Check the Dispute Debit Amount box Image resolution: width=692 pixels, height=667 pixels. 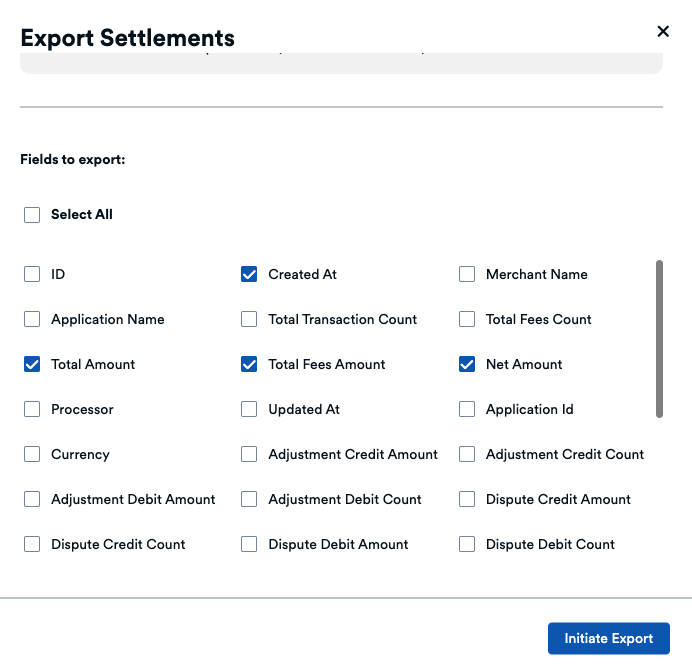tap(249, 544)
